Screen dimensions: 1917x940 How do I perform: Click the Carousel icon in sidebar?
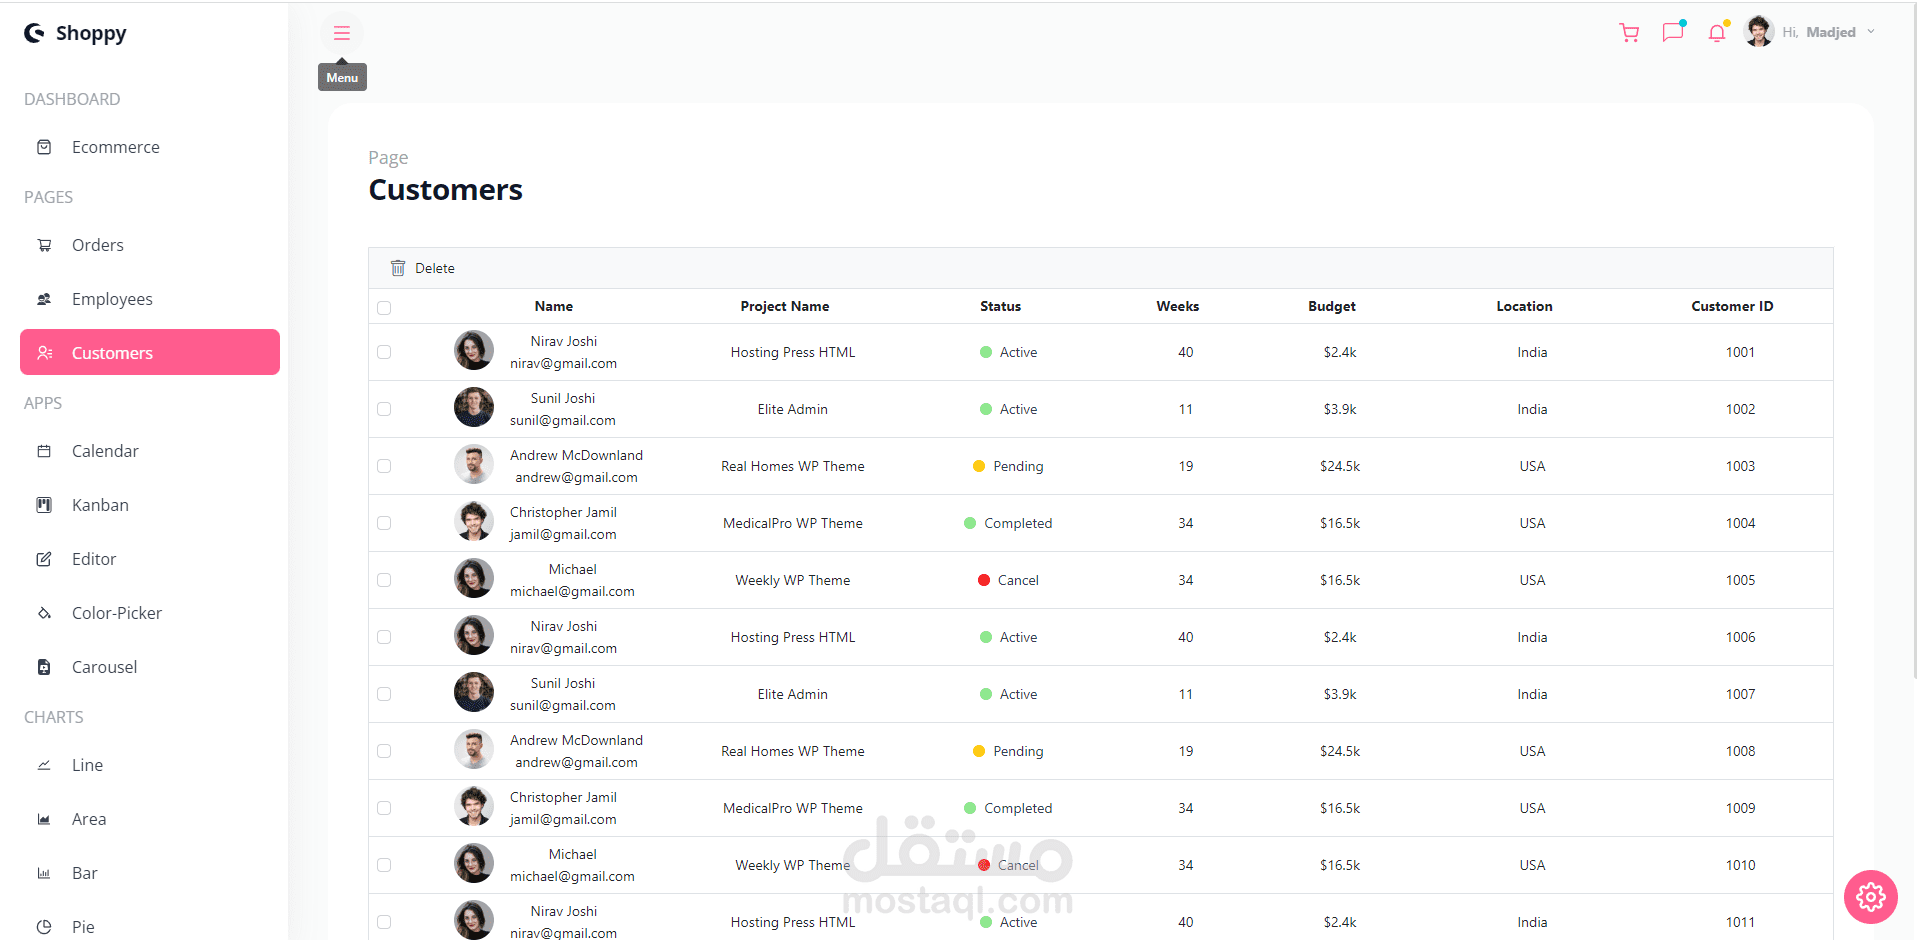coord(44,667)
